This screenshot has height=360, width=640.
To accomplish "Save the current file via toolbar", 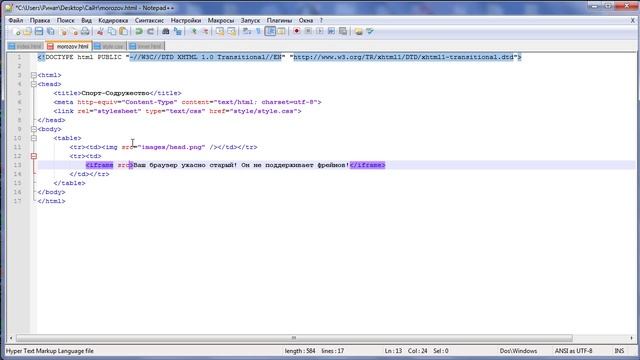I will (39, 31).
